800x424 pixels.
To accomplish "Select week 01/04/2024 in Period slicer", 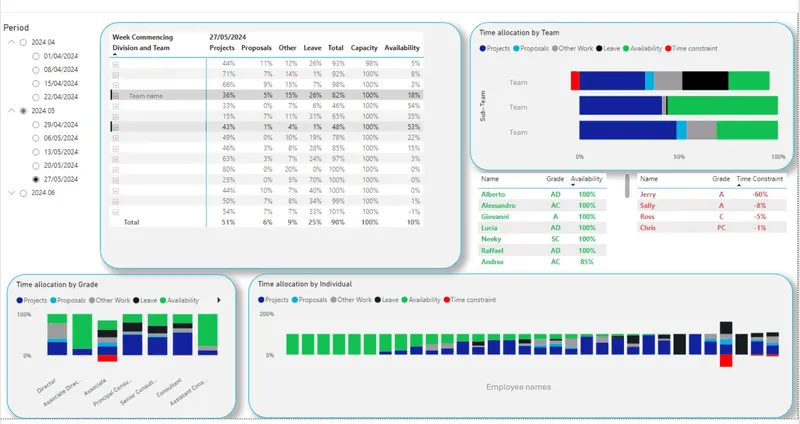I will pyautogui.click(x=36, y=56).
